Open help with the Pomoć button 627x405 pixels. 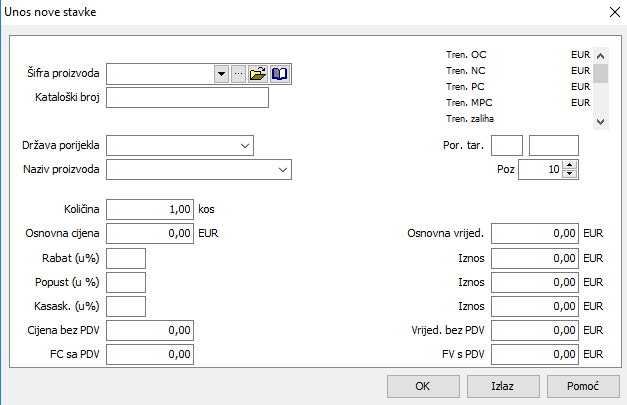click(x=583, y=385)
